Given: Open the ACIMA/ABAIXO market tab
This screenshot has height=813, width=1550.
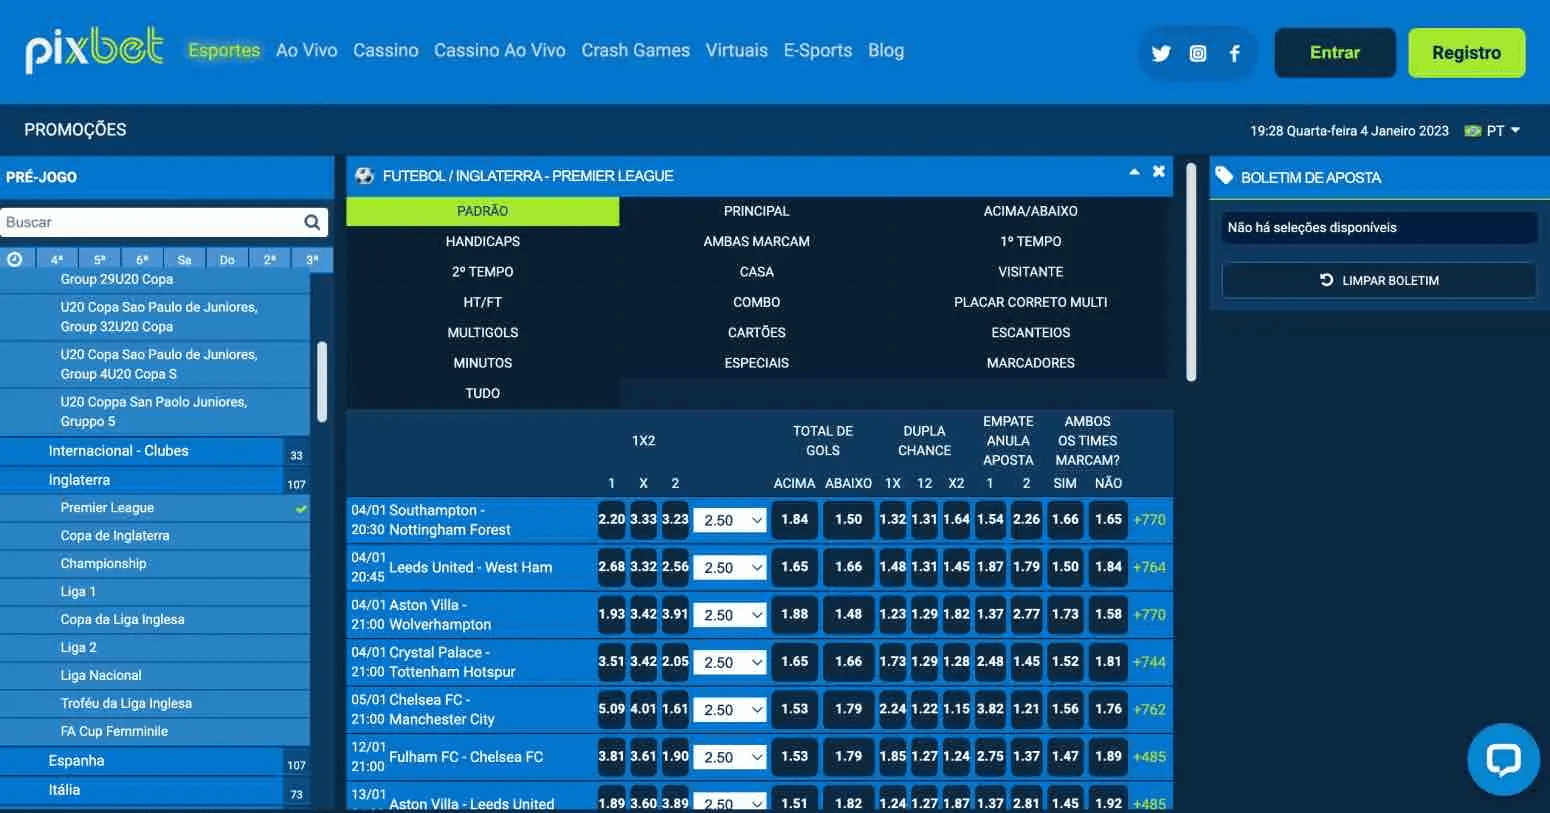Looking at the screenshot, I should coord(1031,211).
